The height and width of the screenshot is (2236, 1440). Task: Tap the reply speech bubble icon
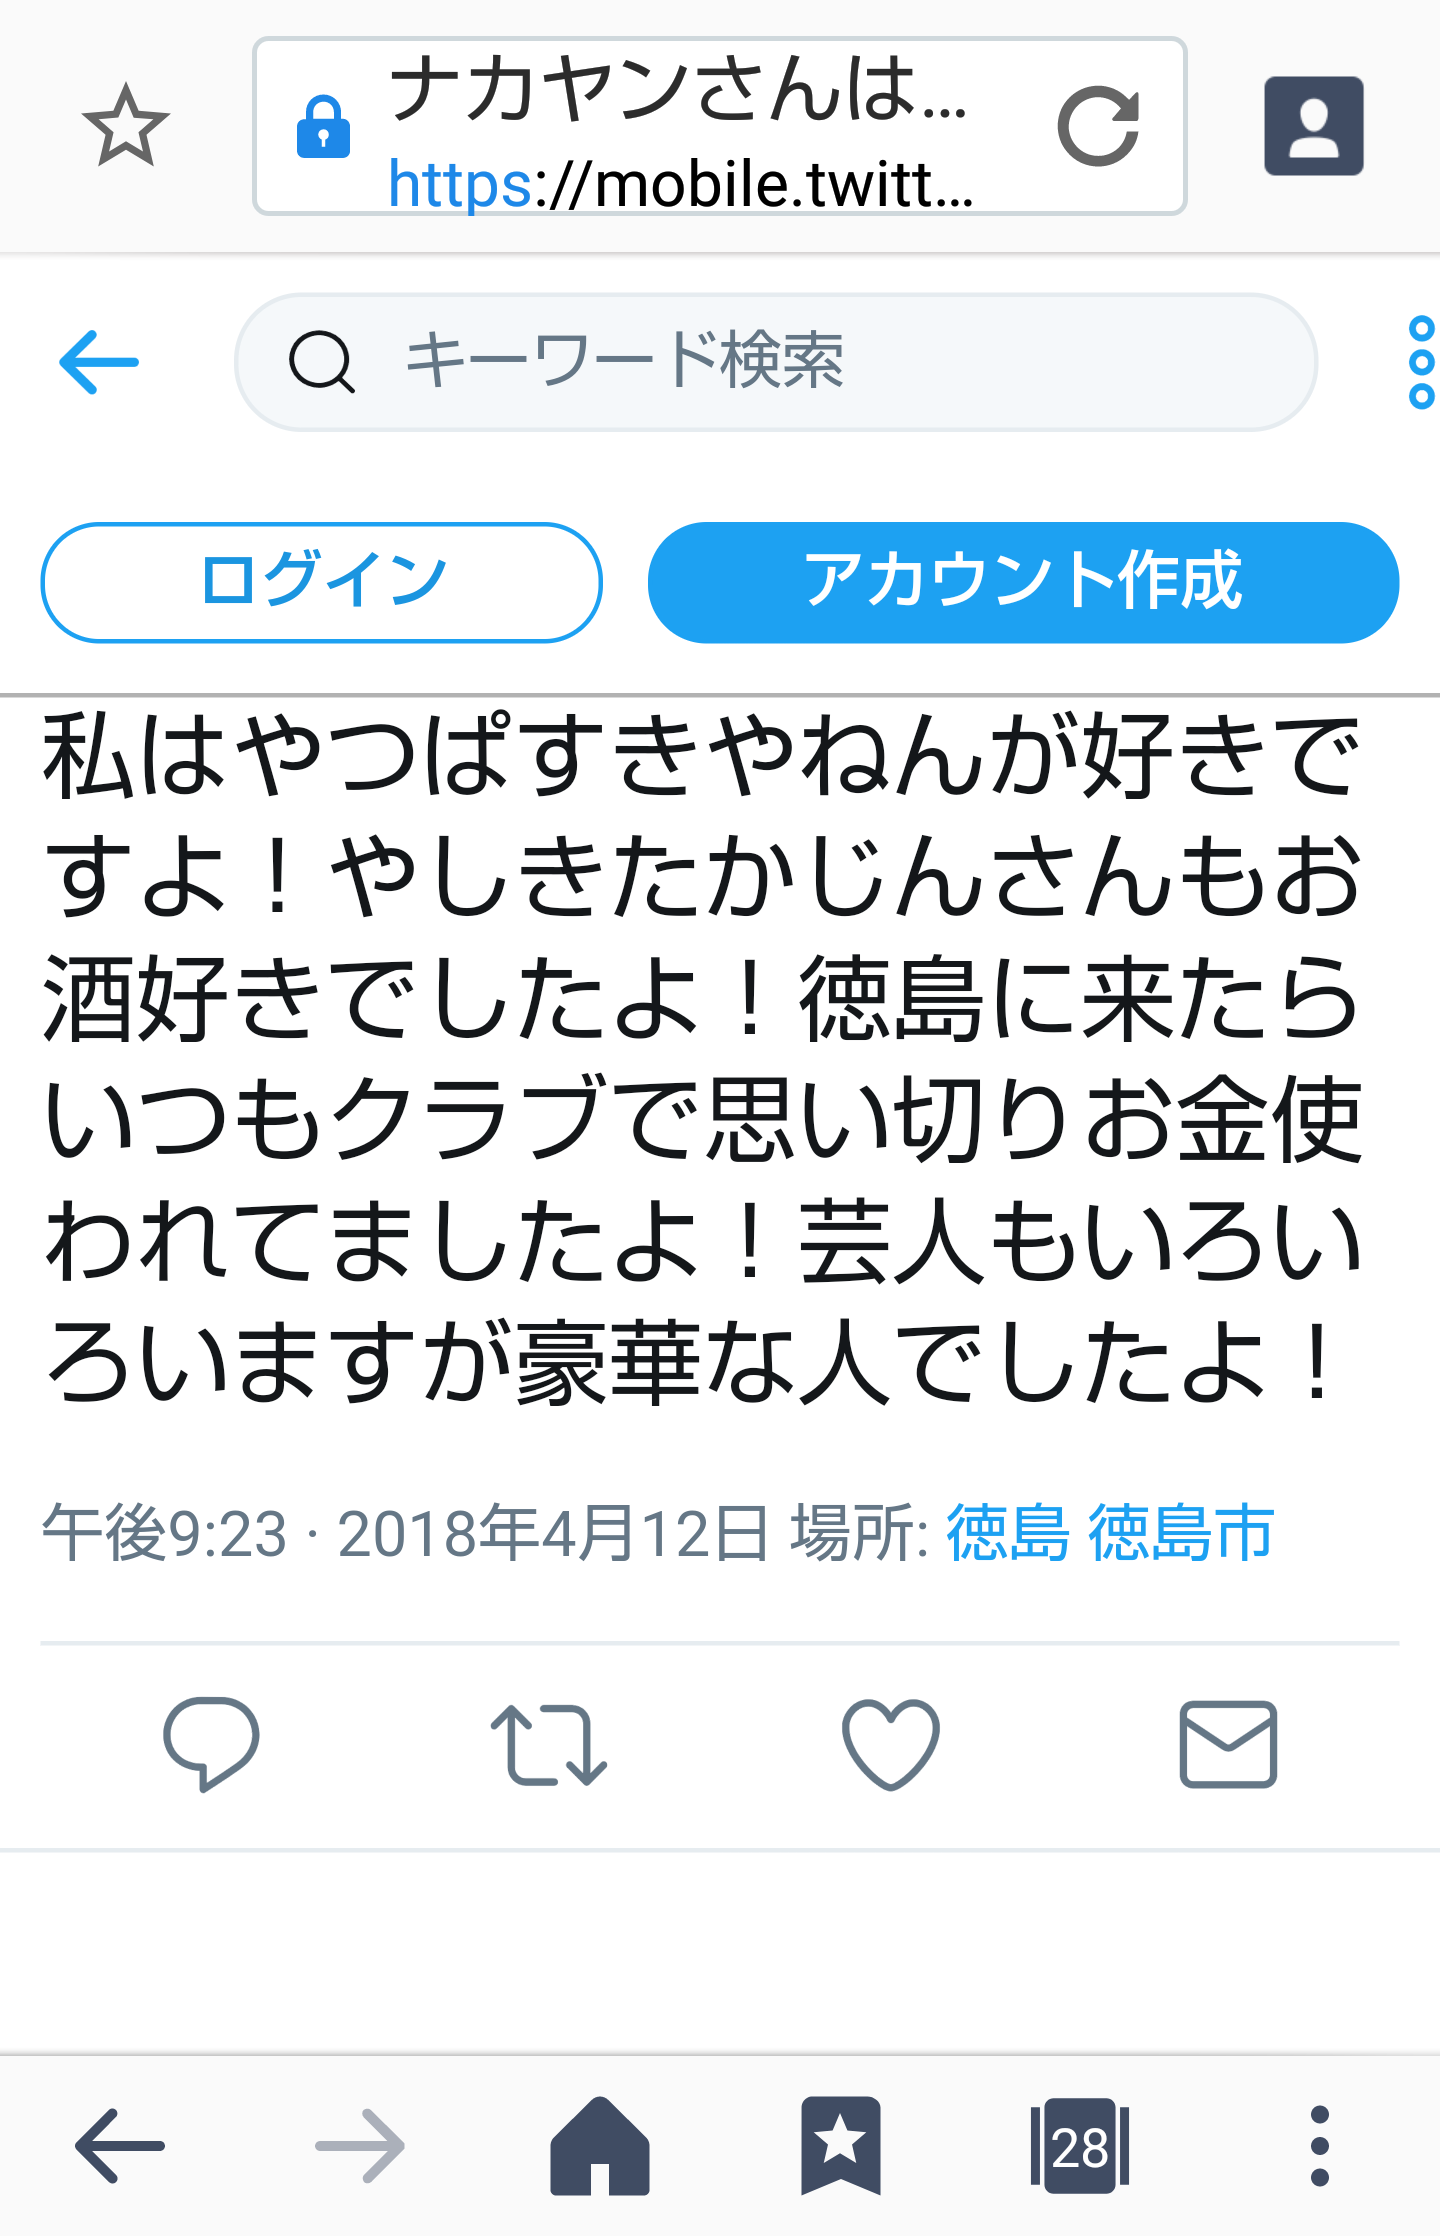211,1743
